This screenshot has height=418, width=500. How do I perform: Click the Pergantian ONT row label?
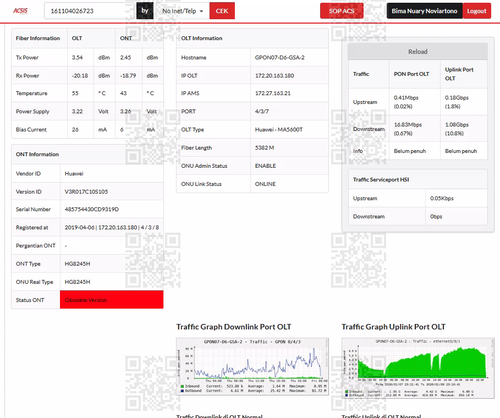pos(36,246)
